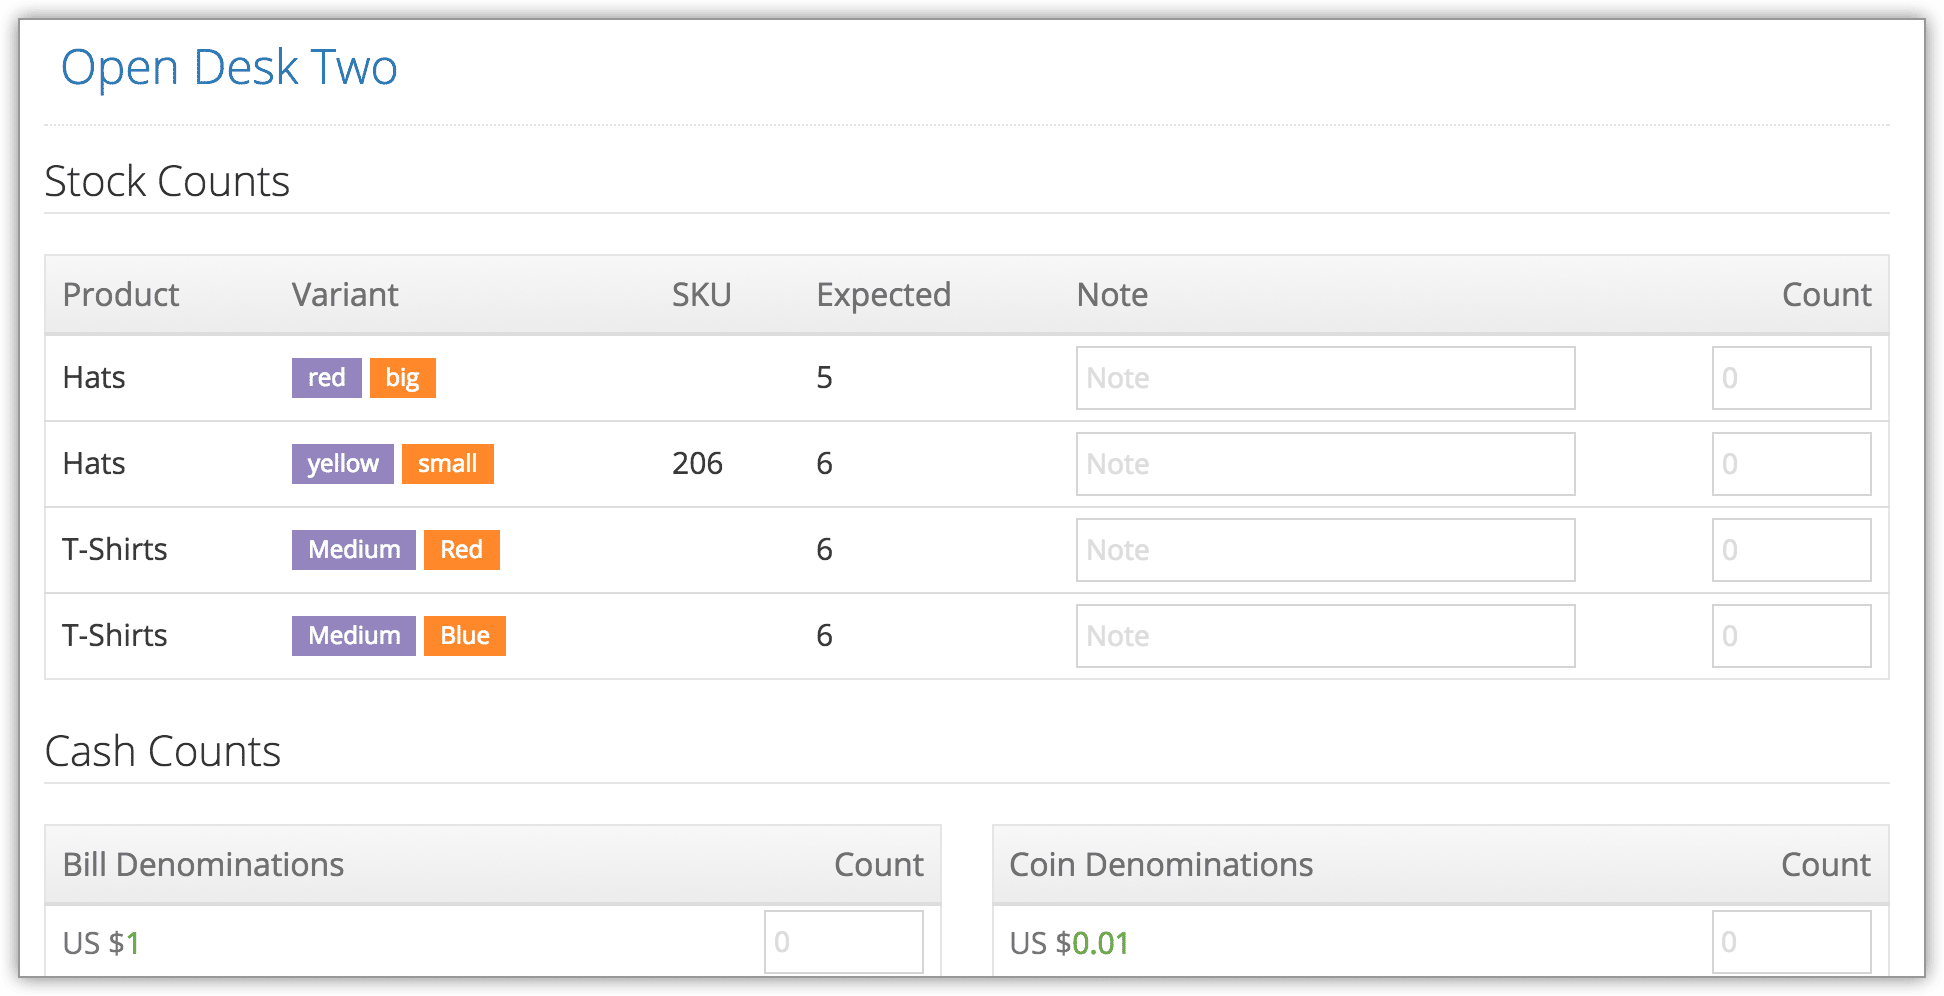Focus the Note field for Medium Red T-Shirts
This screenshot has height=996, width=1944.
(1325, 550)
